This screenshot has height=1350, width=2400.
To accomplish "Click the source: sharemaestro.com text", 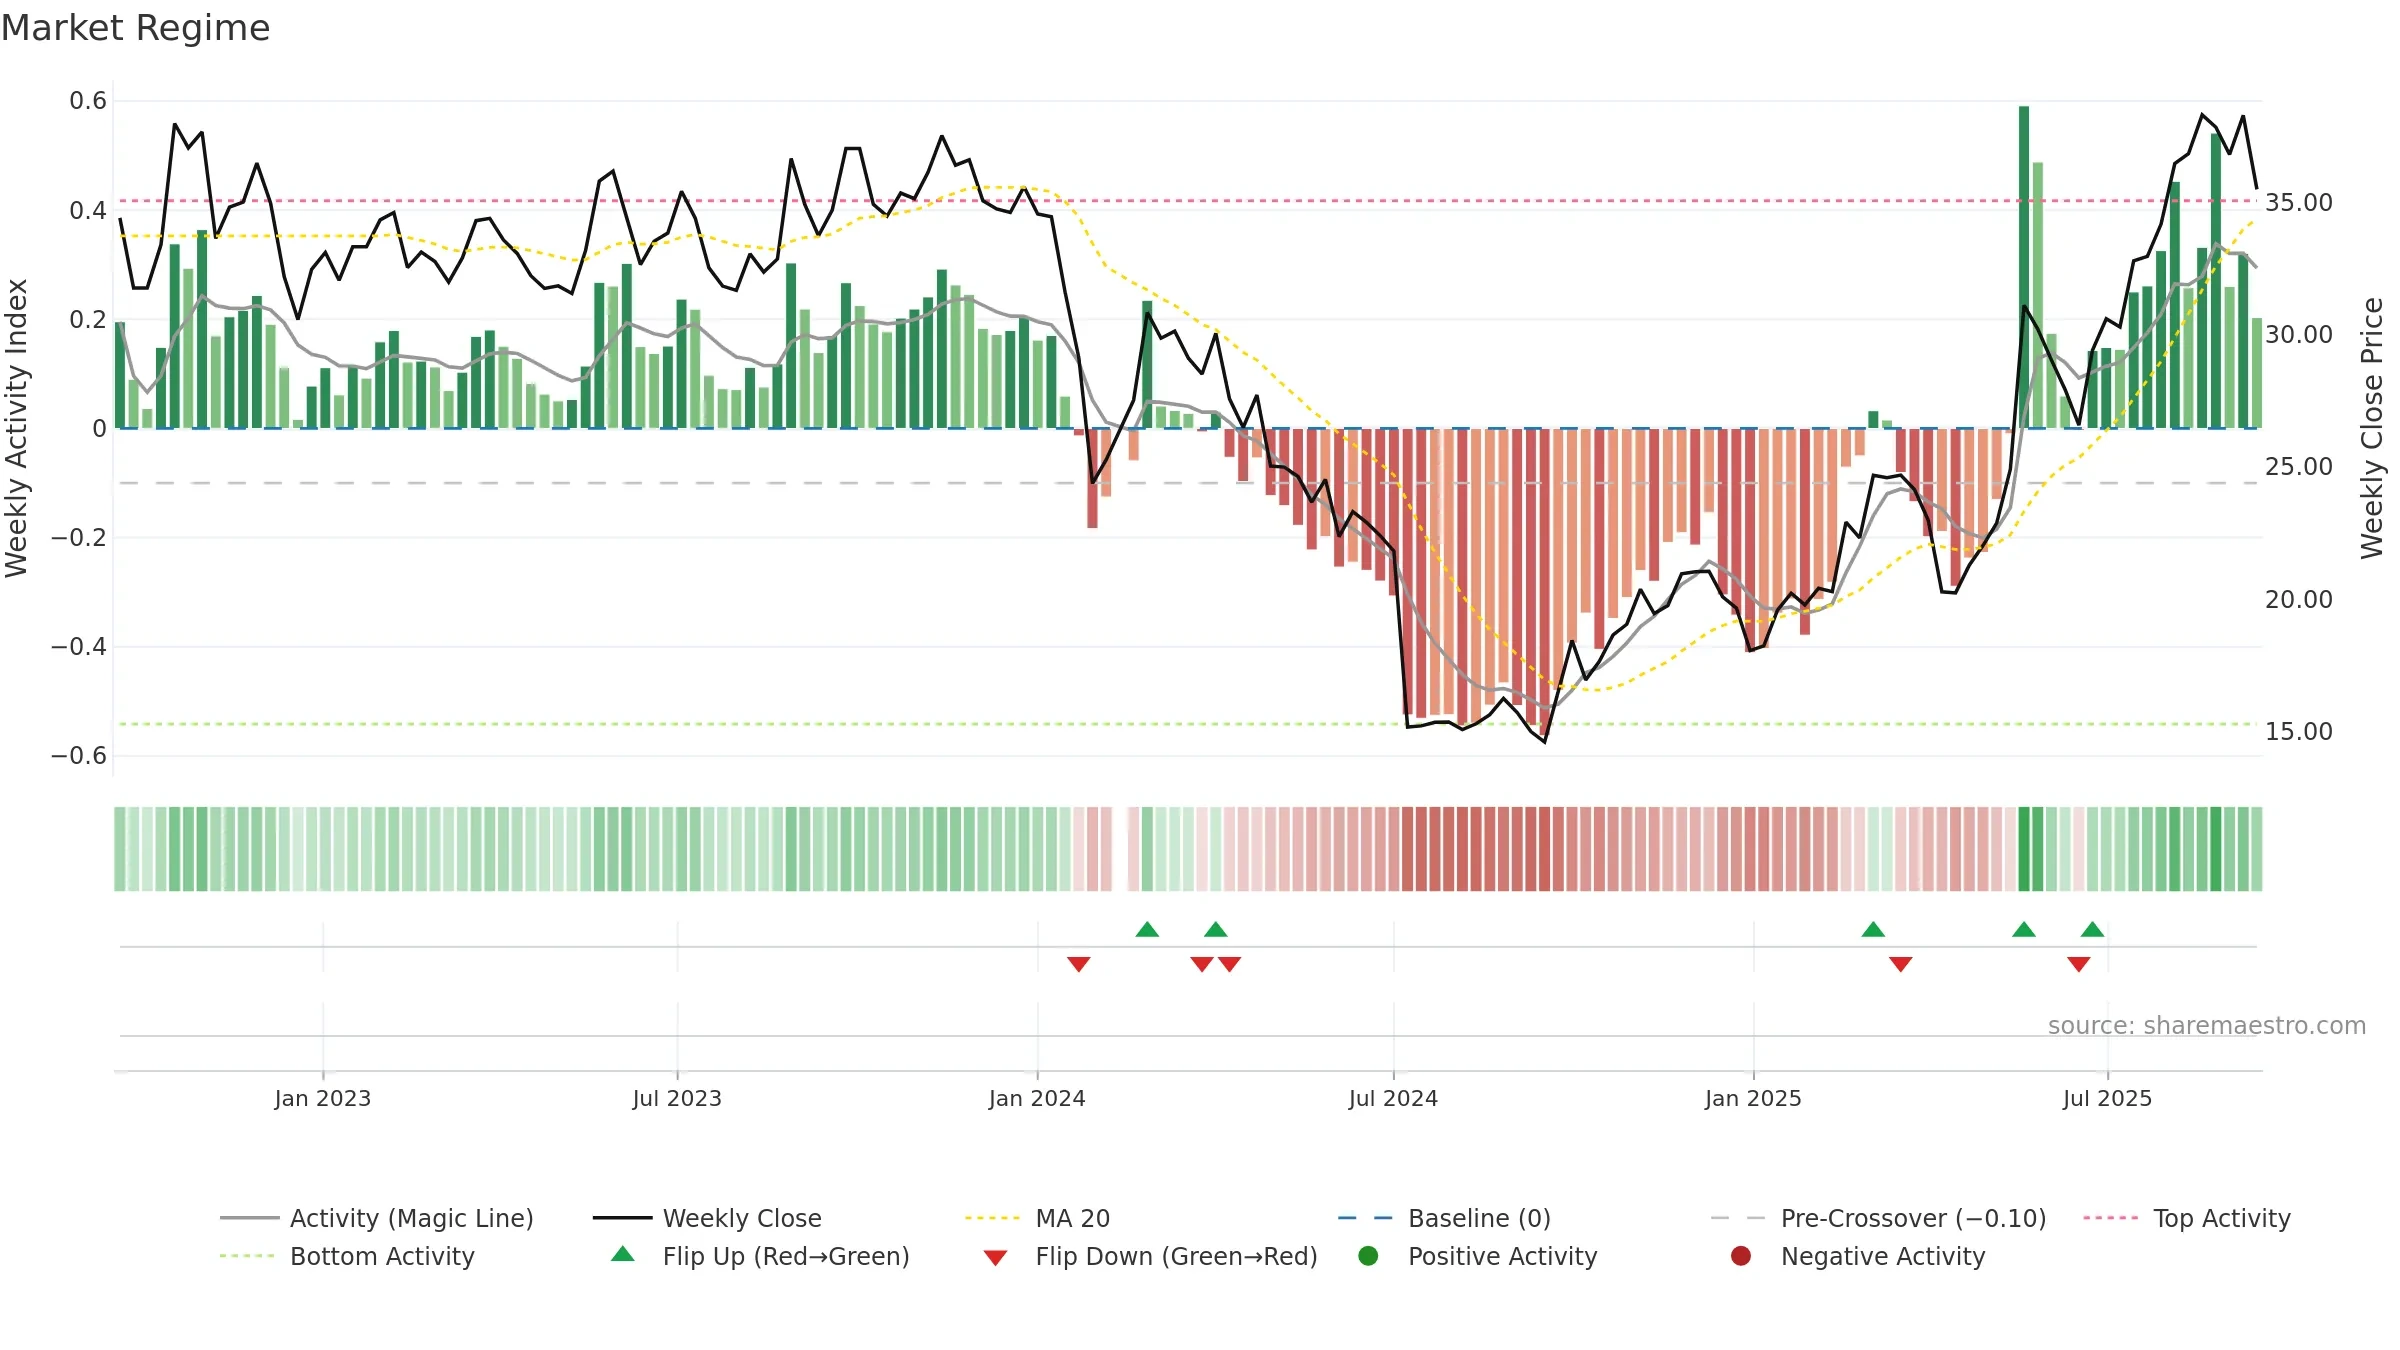I will pyautogui.click(x=2207, y=1025).
